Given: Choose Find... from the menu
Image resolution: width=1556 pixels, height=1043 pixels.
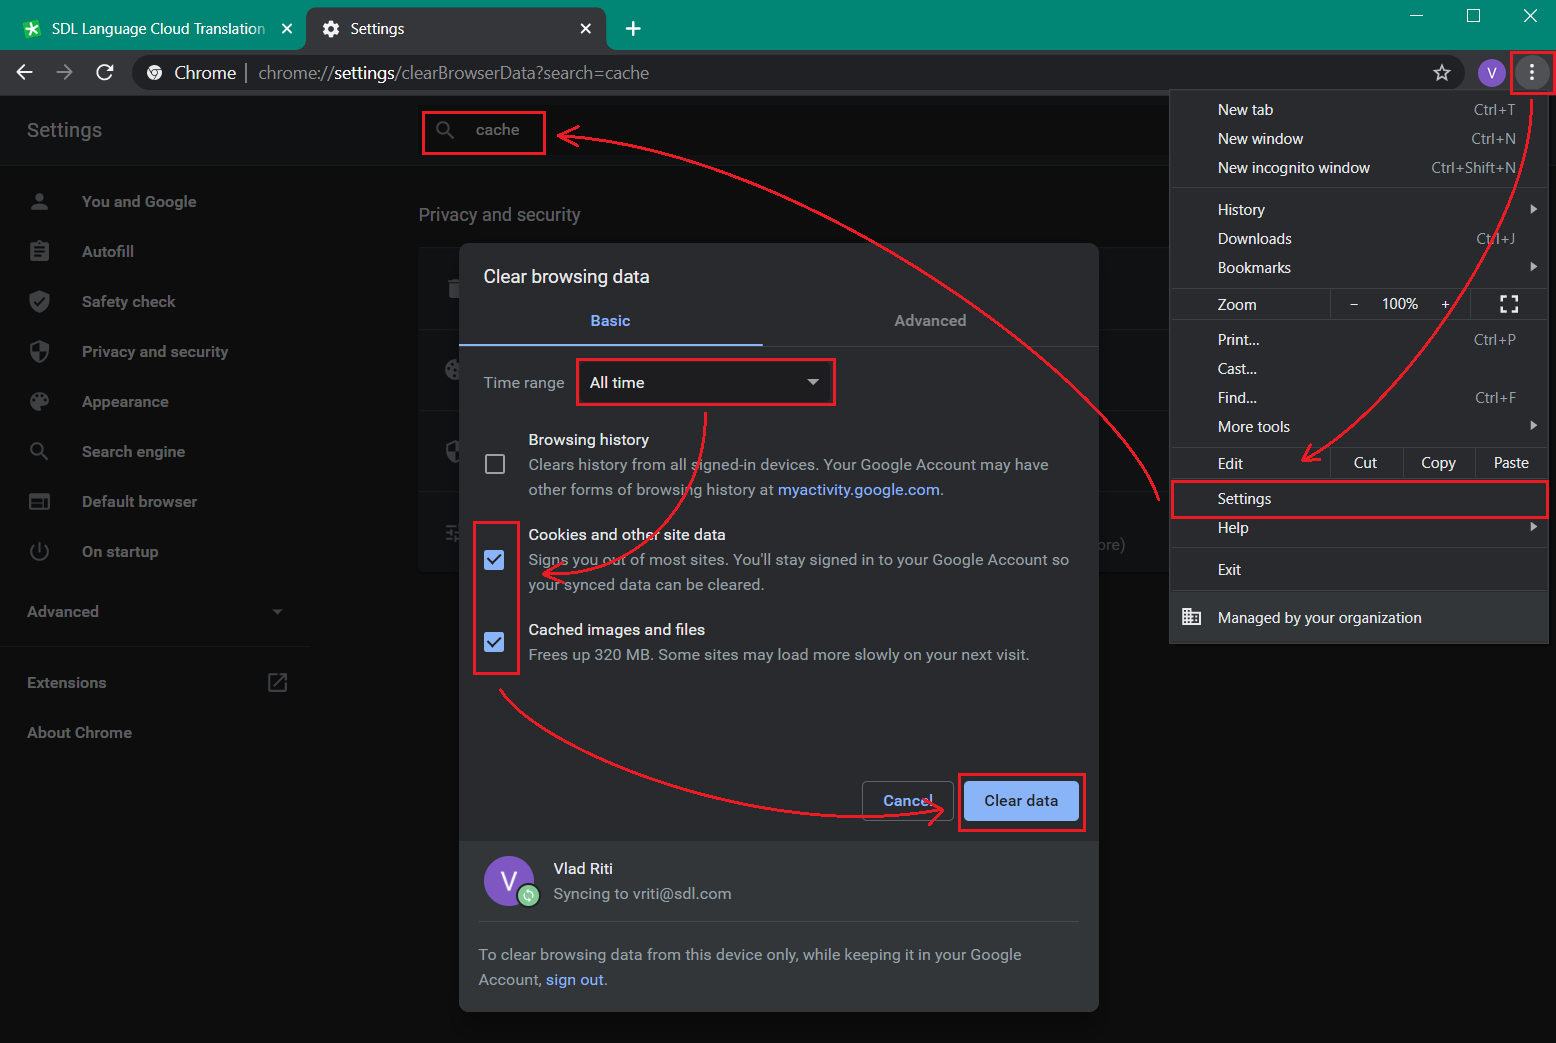Looking at the screenshot, I should pos(1359,397).
